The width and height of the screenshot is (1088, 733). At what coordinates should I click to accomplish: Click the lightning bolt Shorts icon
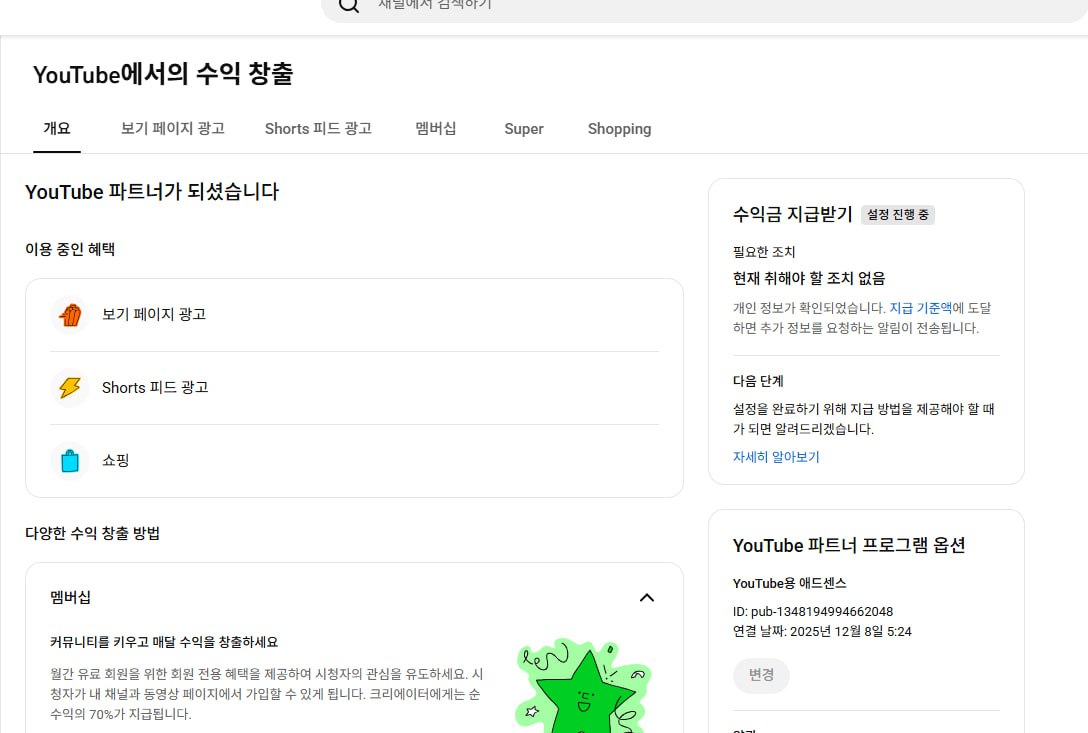click(x=70, y=388)
